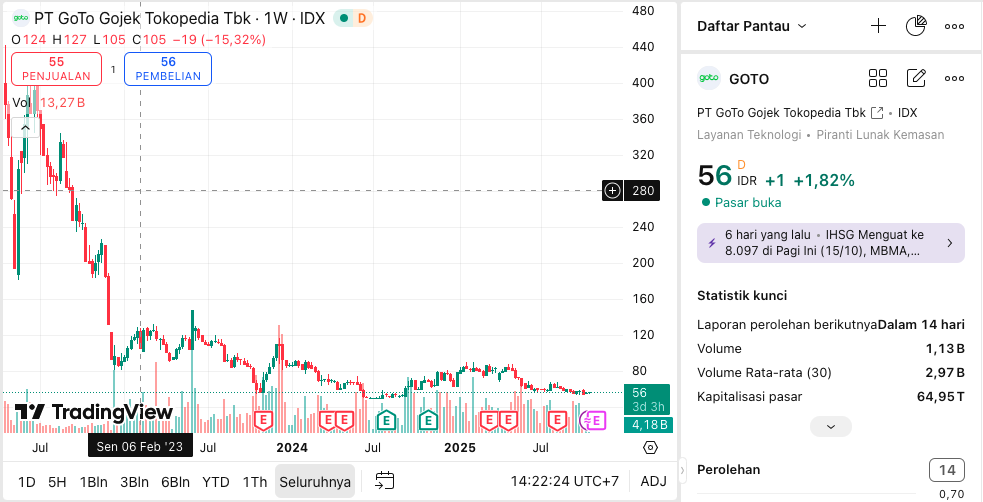
Task: Click the GOTO logo in the details panel
Action: (x=709, y=78)
